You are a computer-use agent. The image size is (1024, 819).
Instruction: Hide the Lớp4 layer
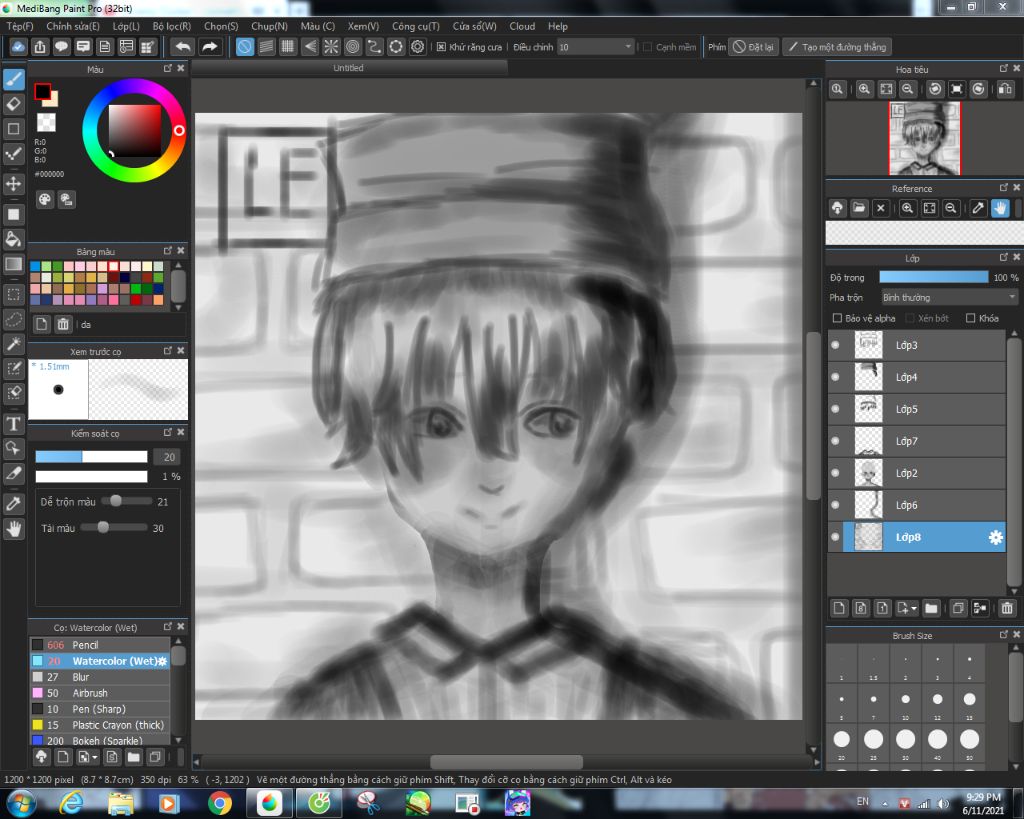[835, 377]
